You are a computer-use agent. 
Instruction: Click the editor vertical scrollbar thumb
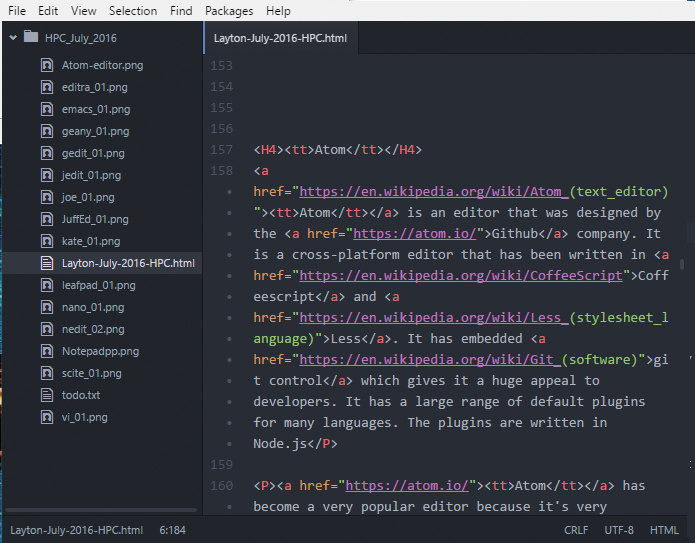[x=682, y=264]
